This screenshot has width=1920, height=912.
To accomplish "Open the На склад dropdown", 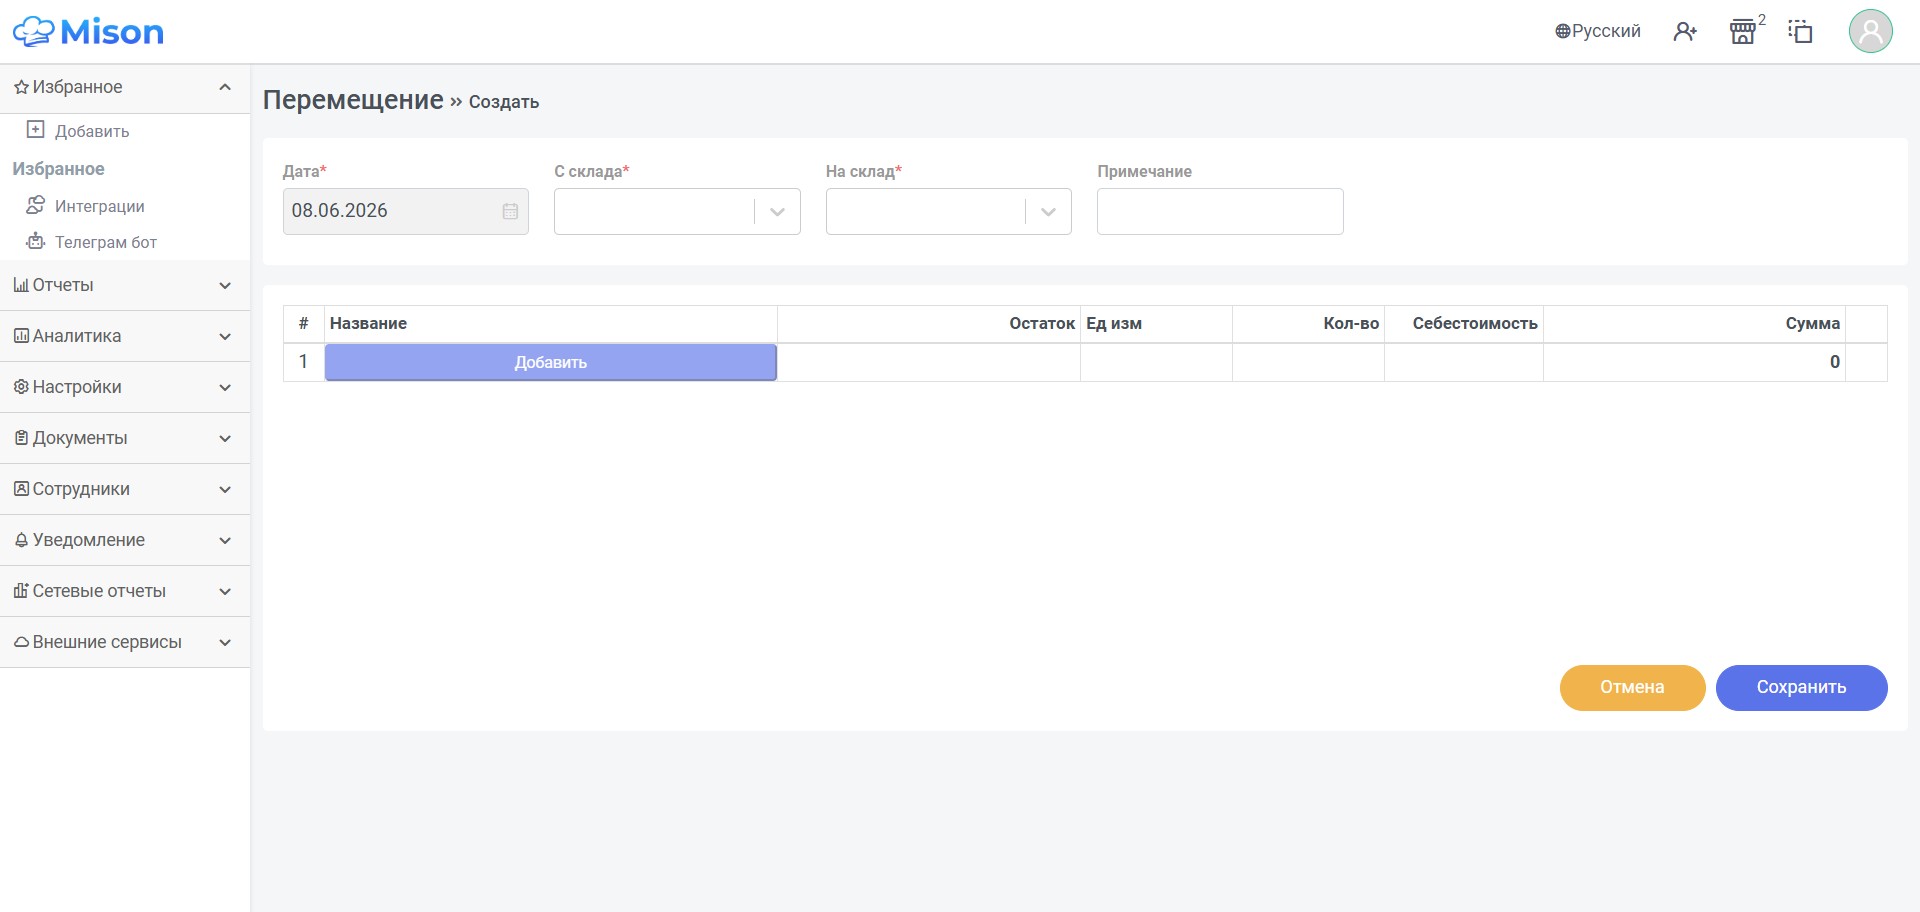I will tap(948, 211).
